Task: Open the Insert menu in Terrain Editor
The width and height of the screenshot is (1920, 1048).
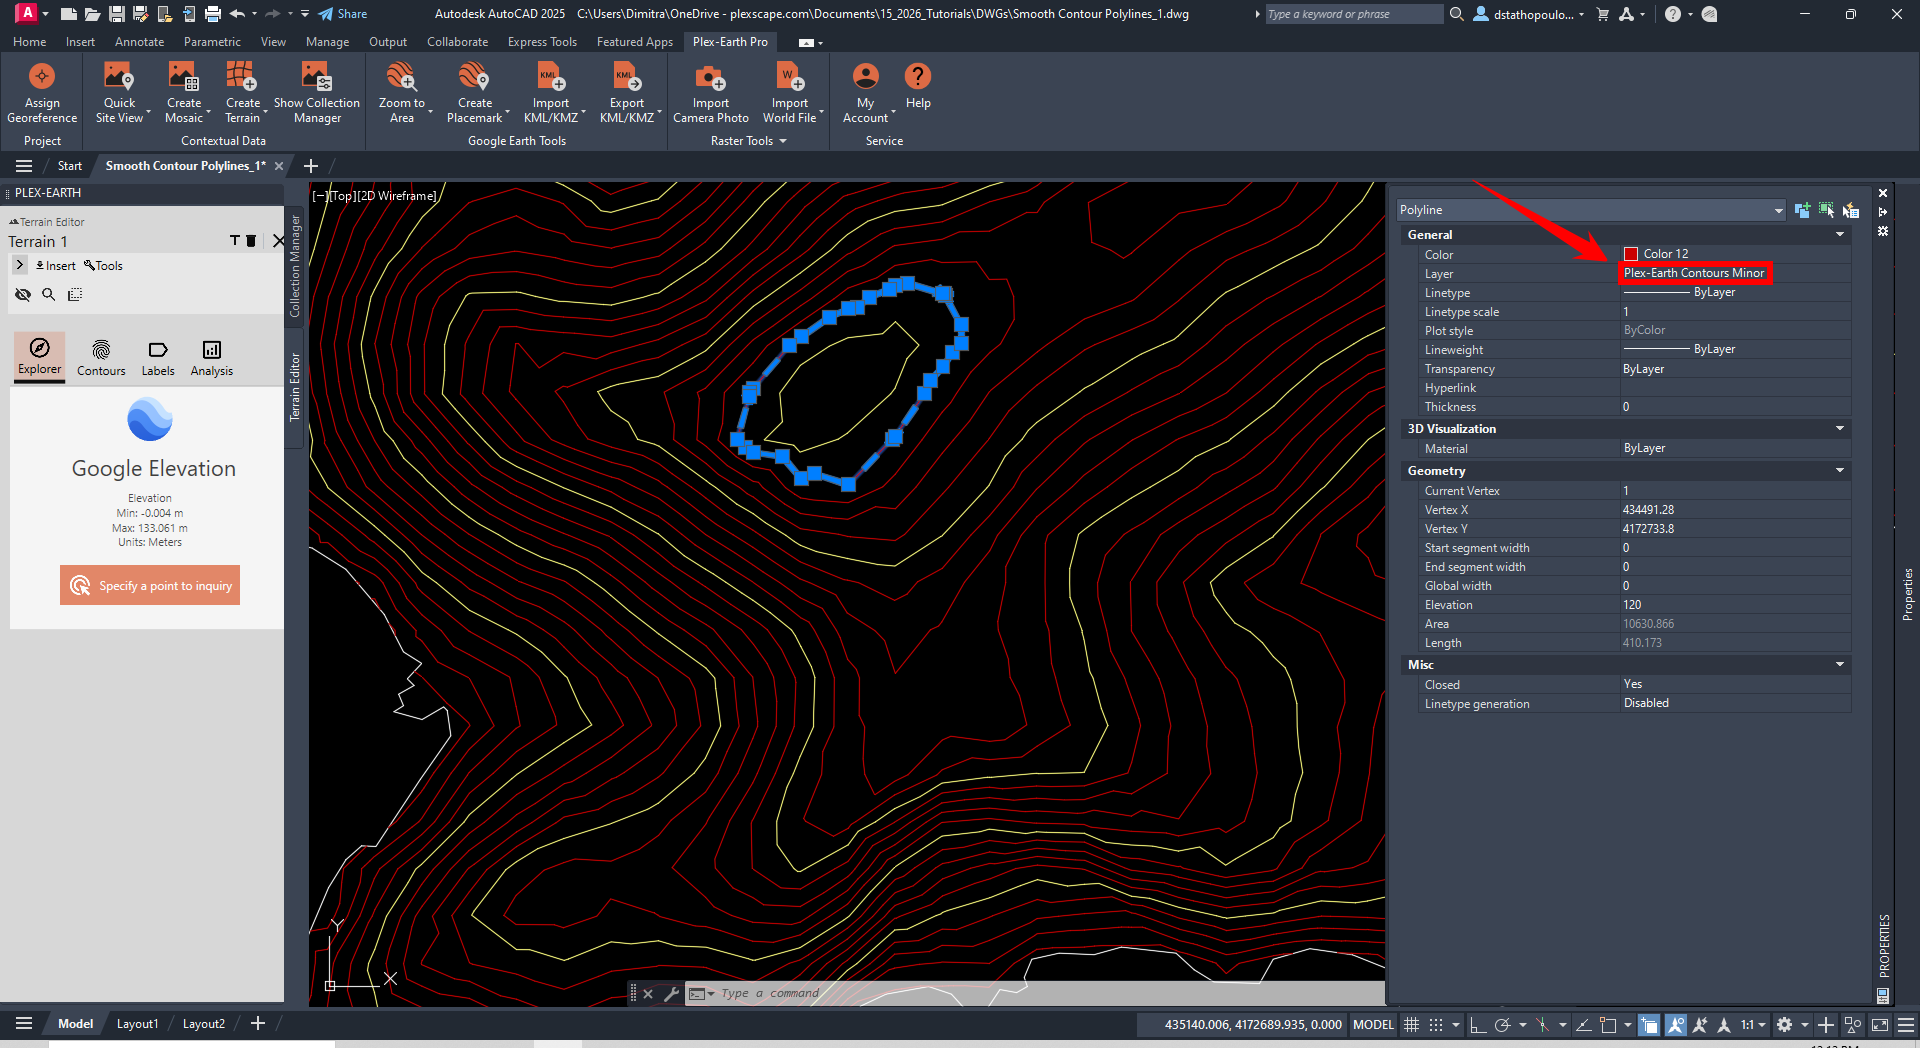Action: point(56,265)
